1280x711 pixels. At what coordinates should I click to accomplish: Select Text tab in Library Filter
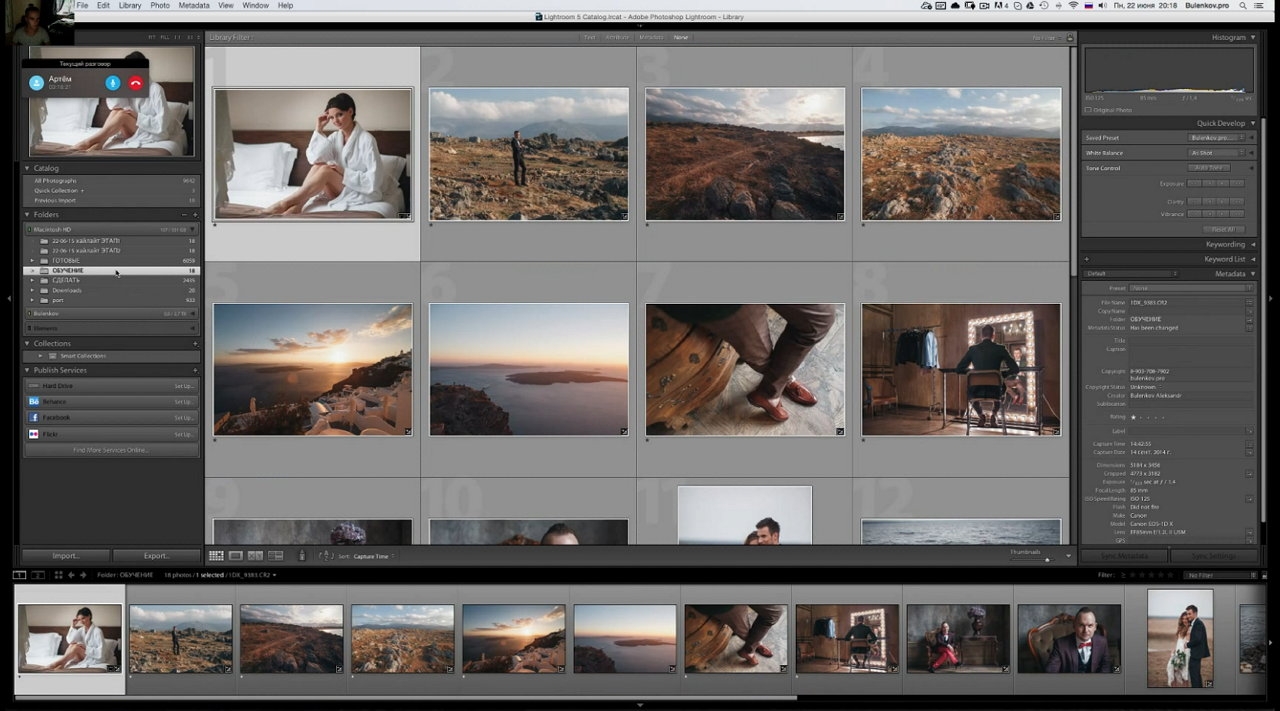point(589,38)
